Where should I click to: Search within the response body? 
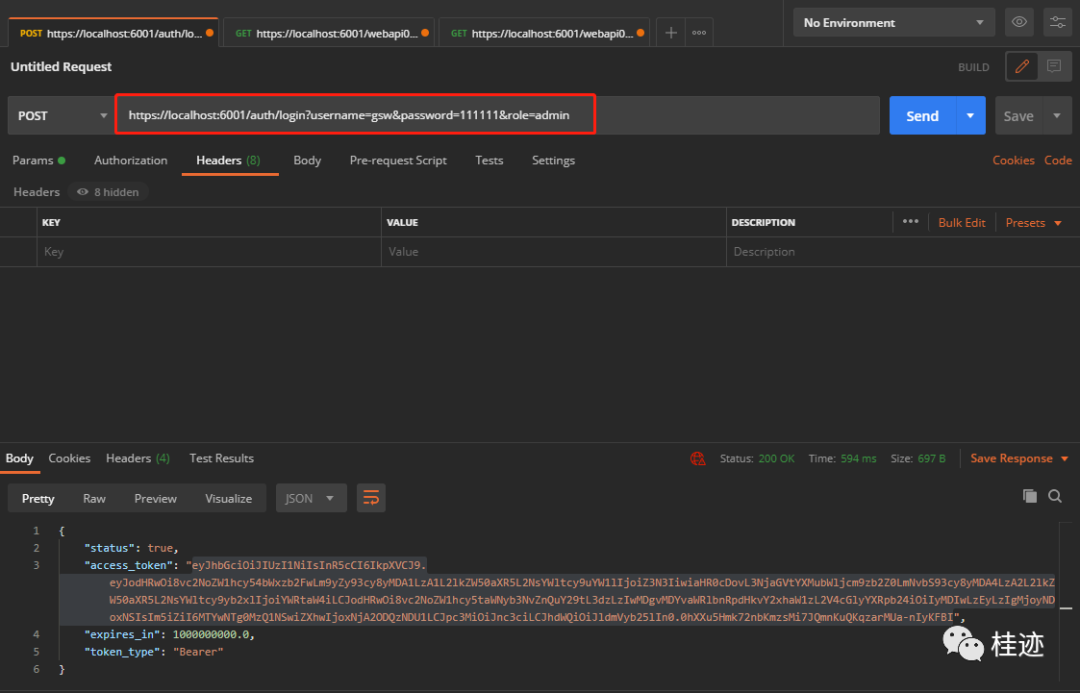point(1055,496)
